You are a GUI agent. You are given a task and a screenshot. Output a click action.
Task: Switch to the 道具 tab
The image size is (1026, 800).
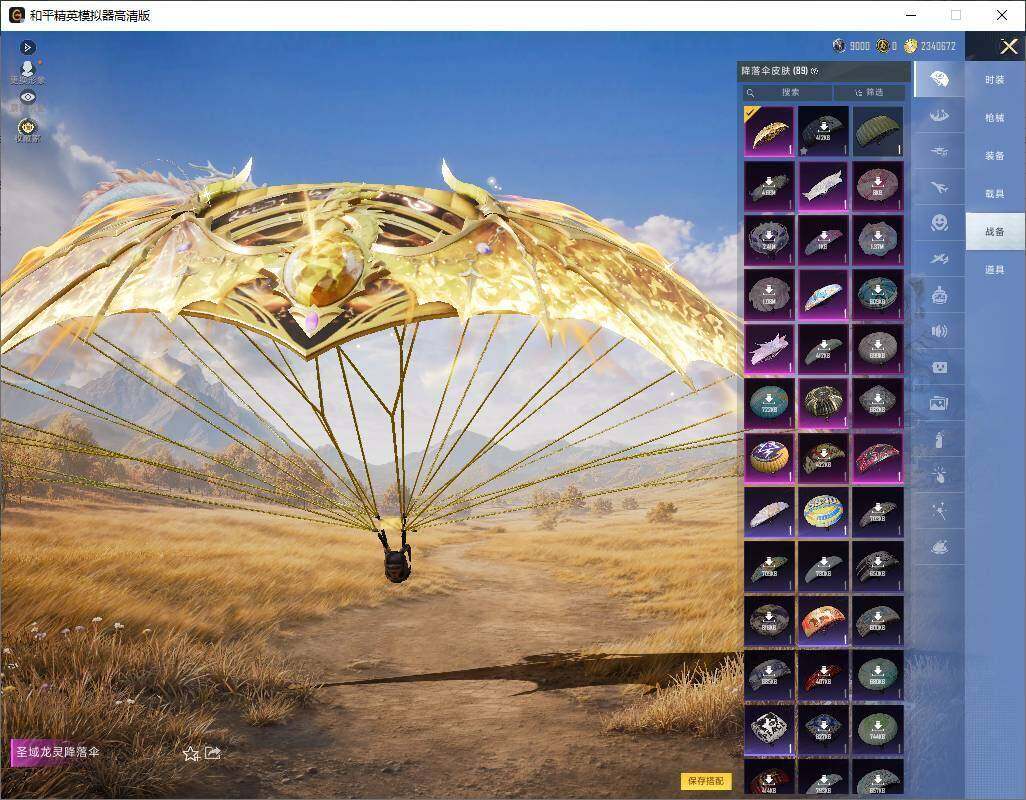point(995,270)
